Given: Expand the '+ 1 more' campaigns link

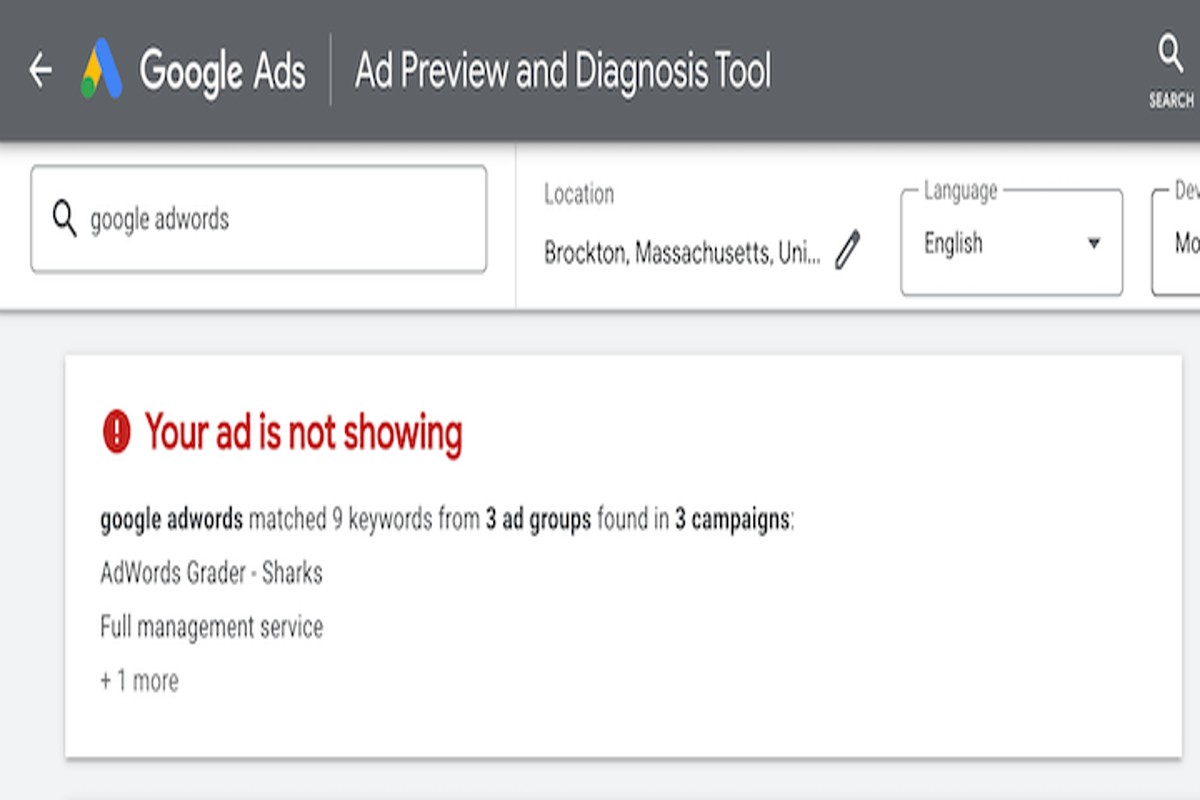Looking at the screenshot, I should (140, 681).
